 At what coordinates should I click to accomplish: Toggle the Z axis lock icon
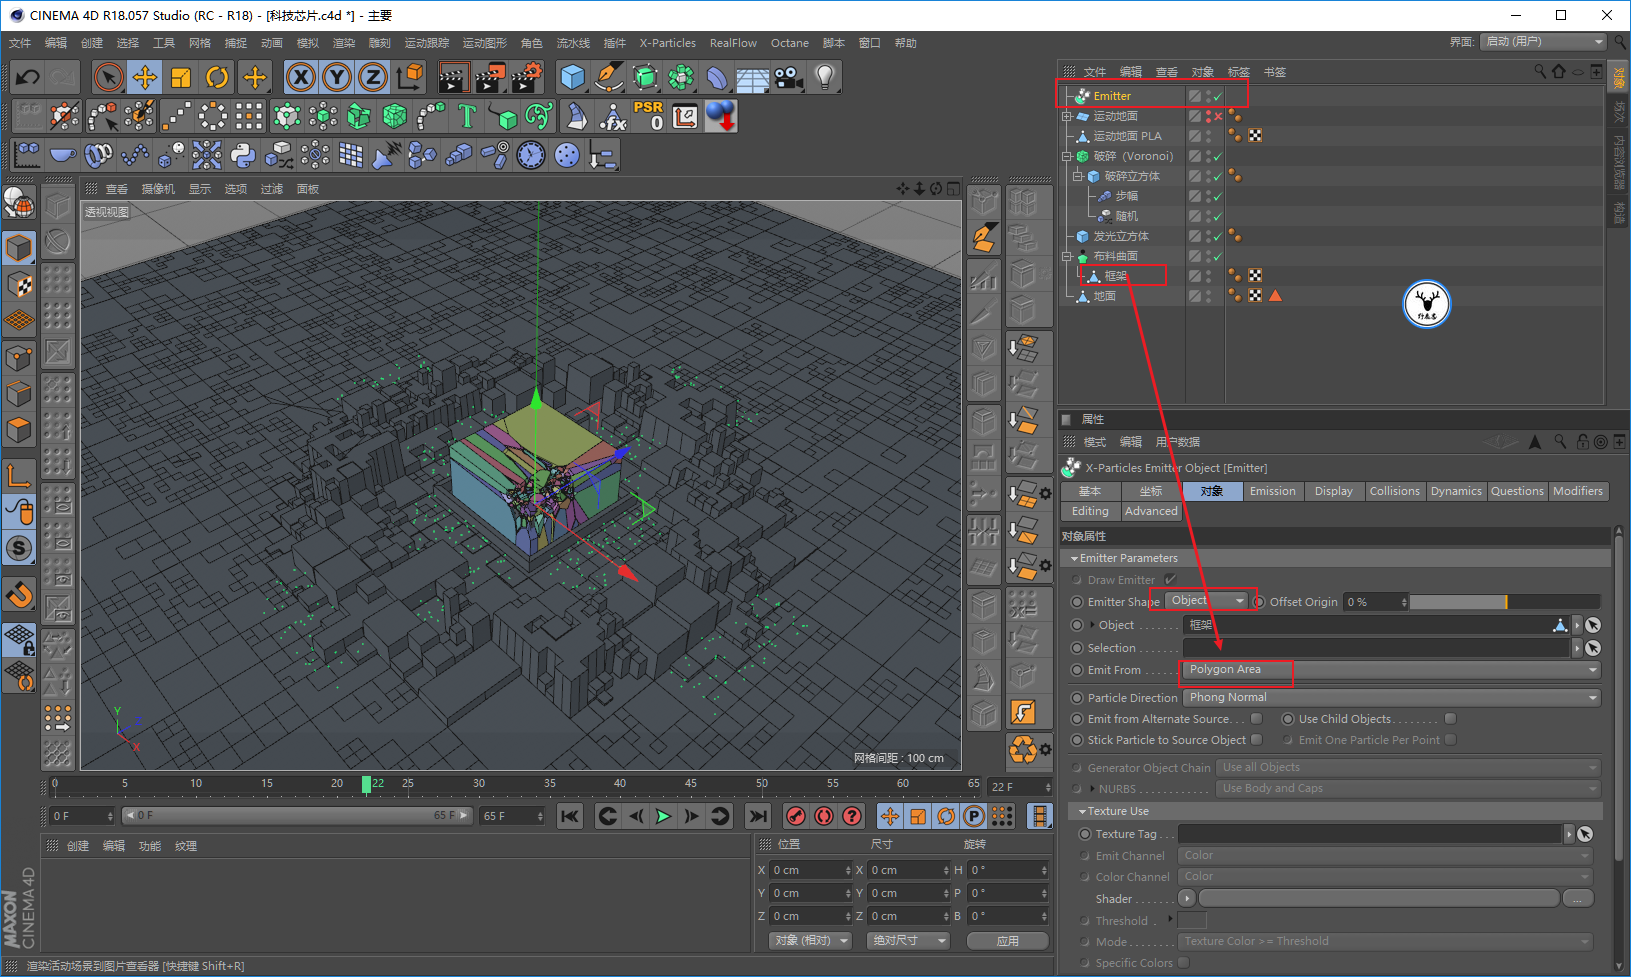click(x=373, y=77)
